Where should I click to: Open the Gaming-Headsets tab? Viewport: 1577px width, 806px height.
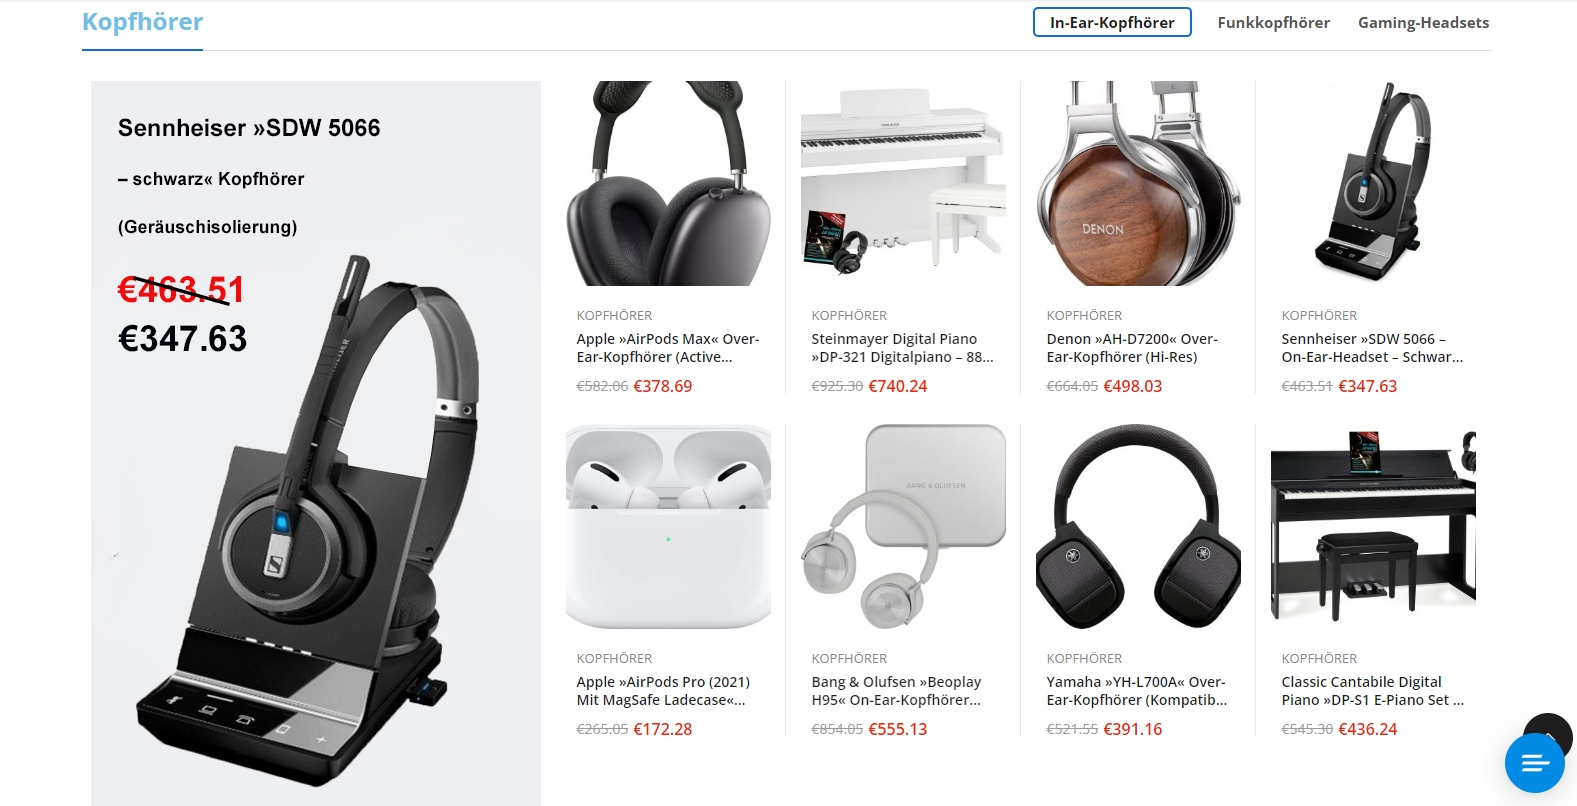click(x=1423, y=22)
